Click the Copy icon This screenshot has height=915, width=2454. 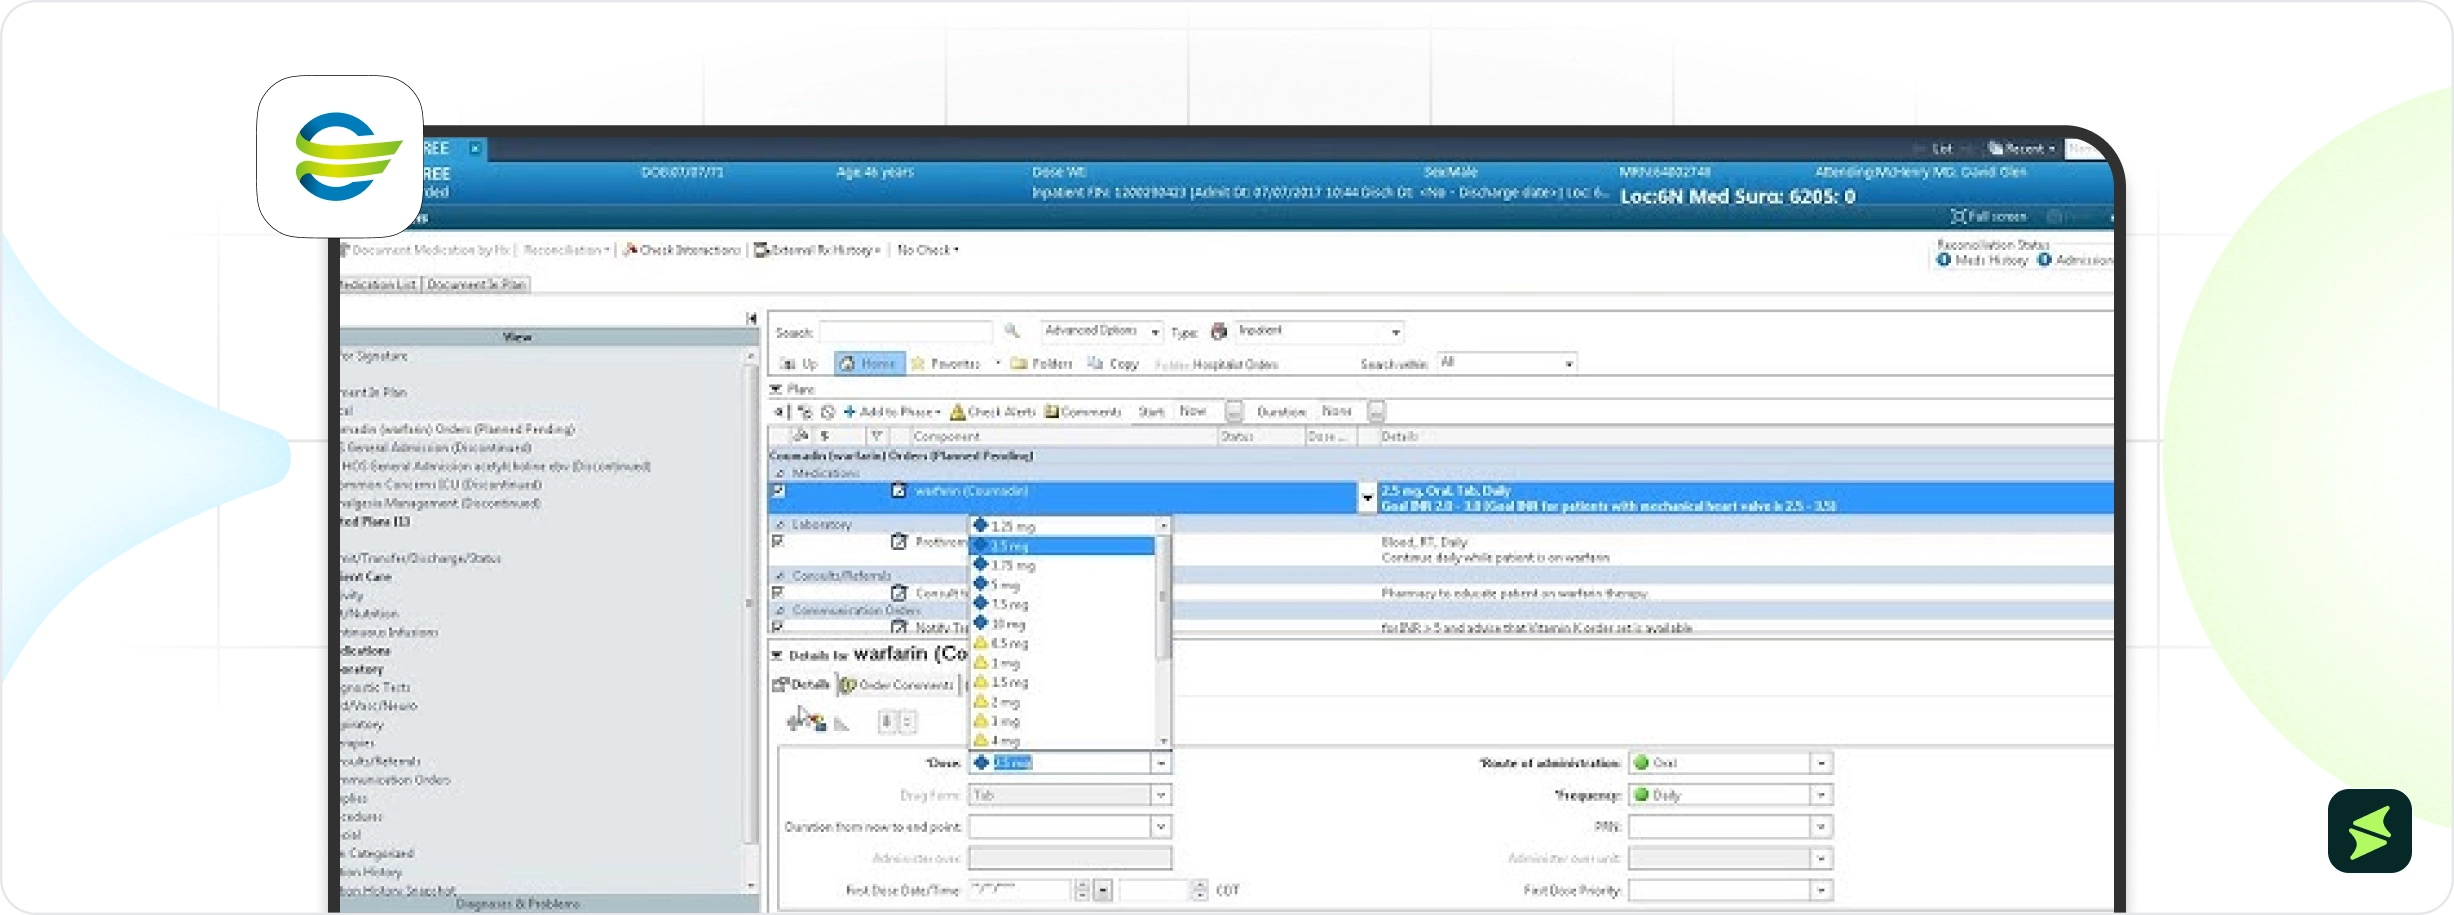1095,363
